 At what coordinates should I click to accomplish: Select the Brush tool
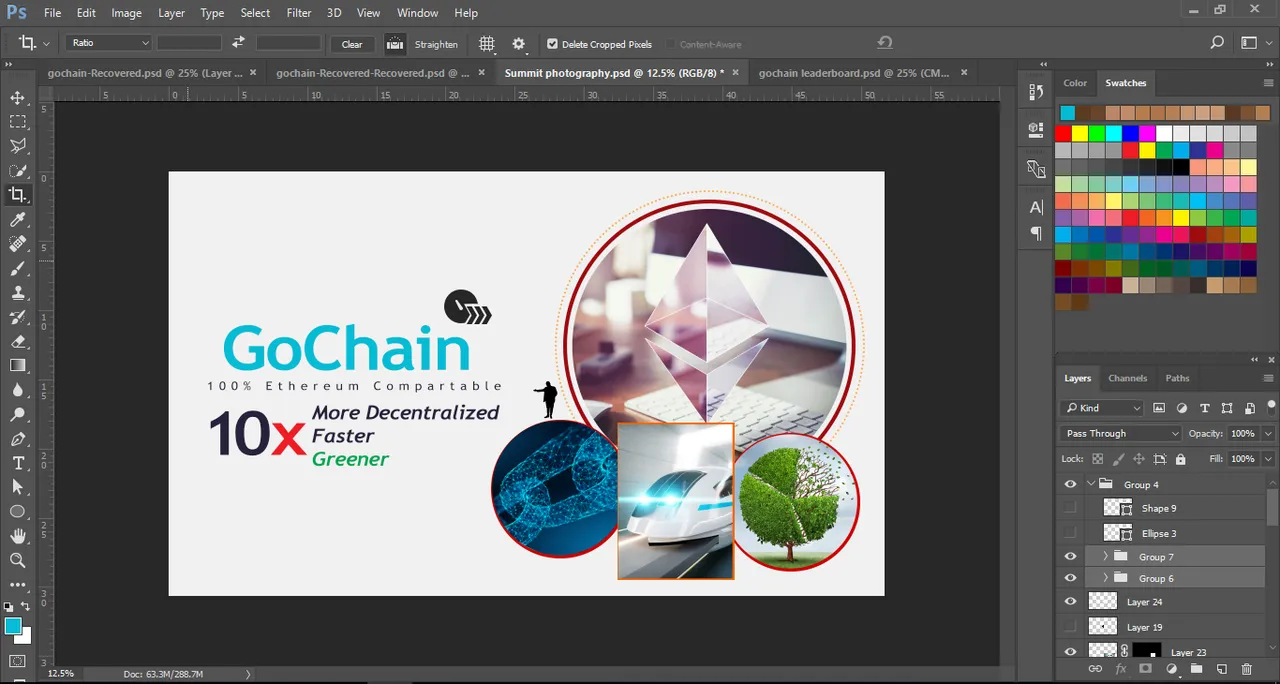click(x=18, y=268)
